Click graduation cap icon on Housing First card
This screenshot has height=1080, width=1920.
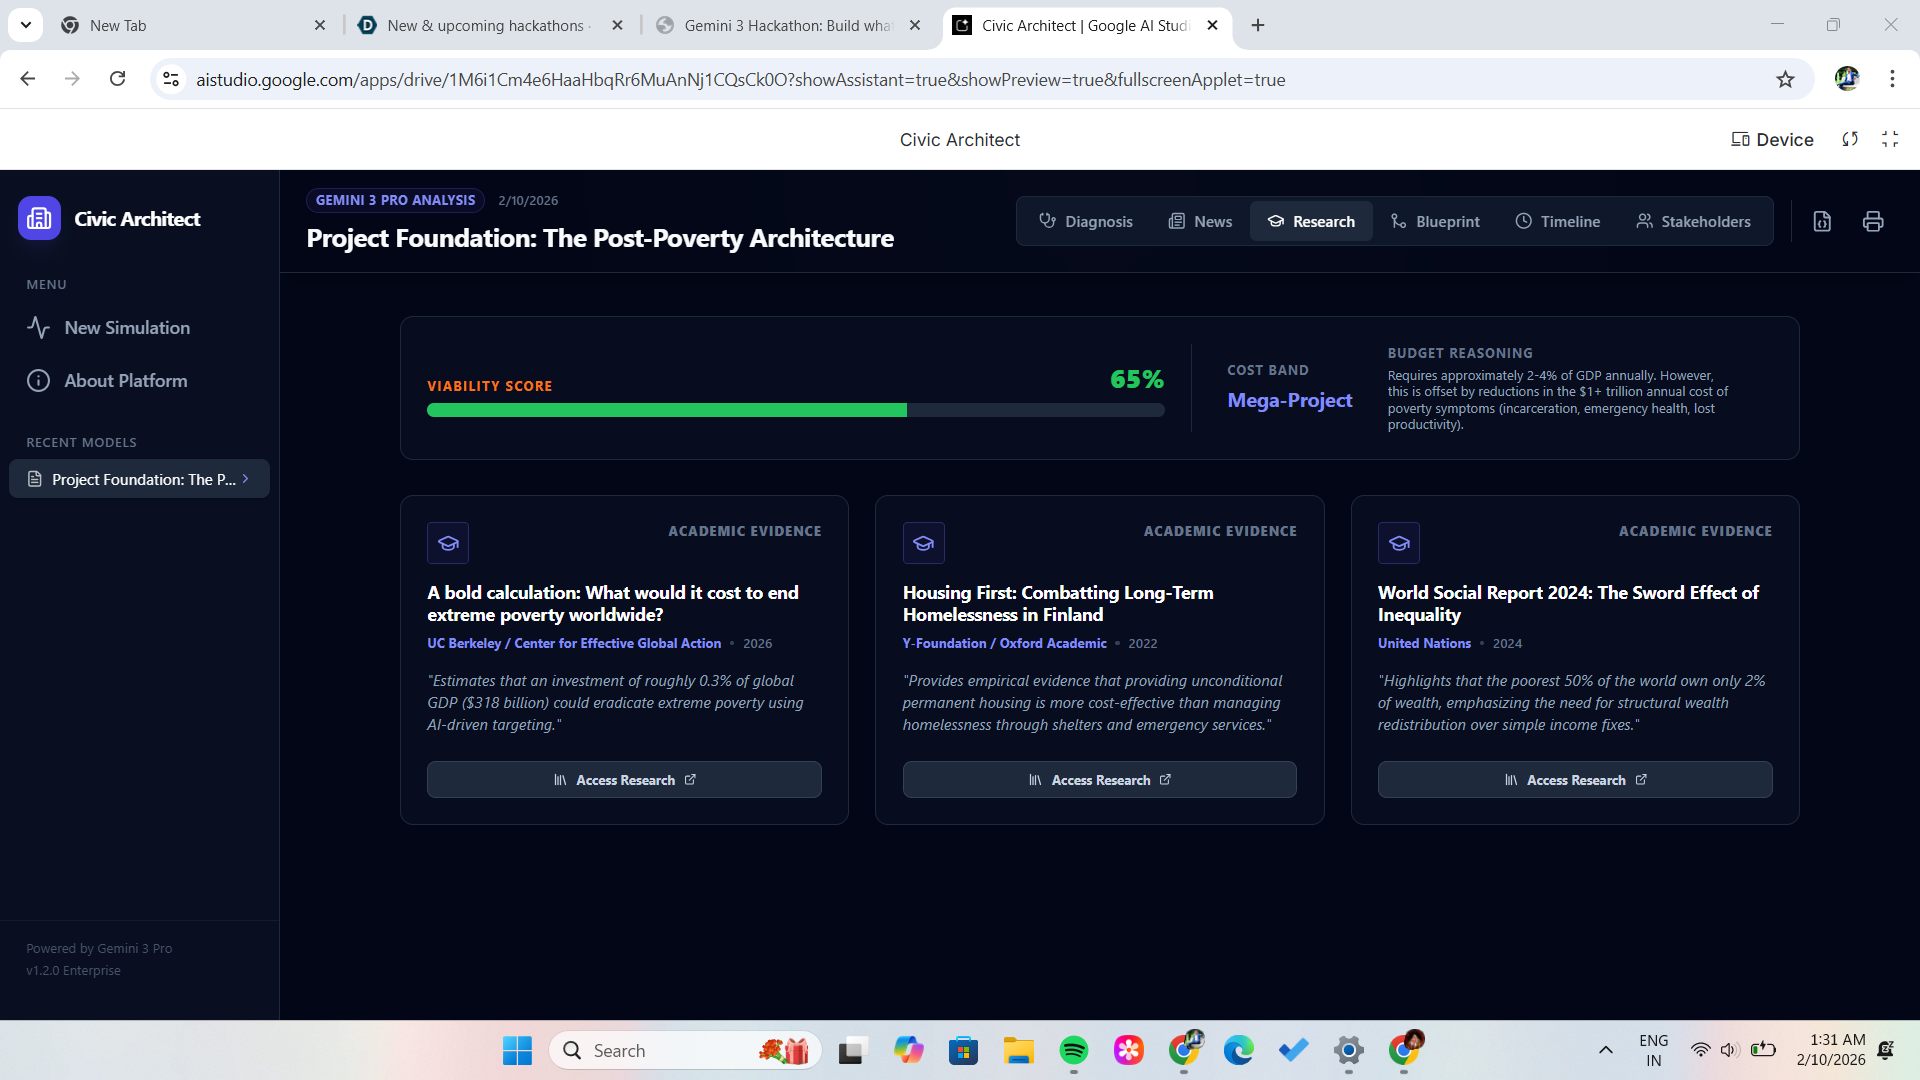(923, 543)
